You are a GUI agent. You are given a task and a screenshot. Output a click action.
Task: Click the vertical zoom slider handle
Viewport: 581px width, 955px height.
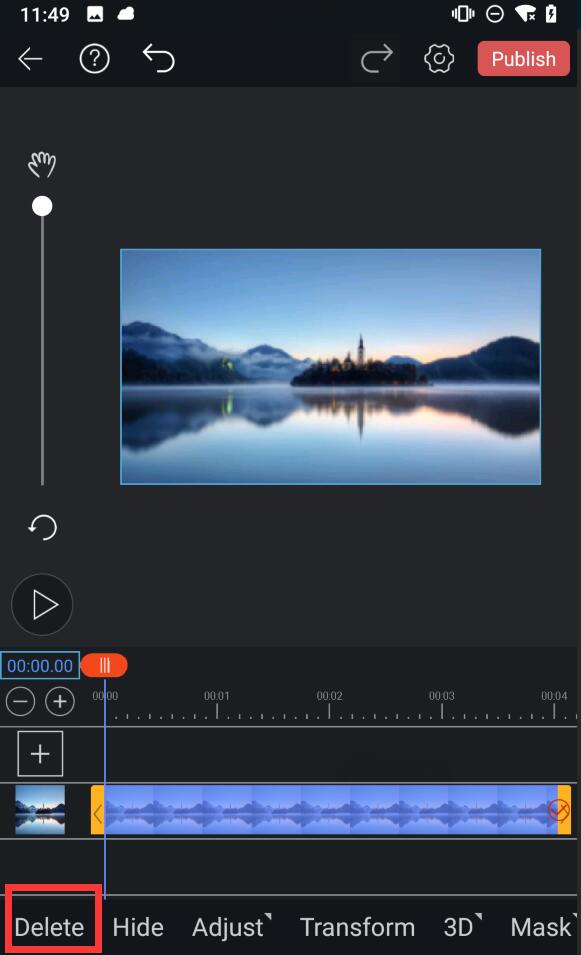pos(42,206)
